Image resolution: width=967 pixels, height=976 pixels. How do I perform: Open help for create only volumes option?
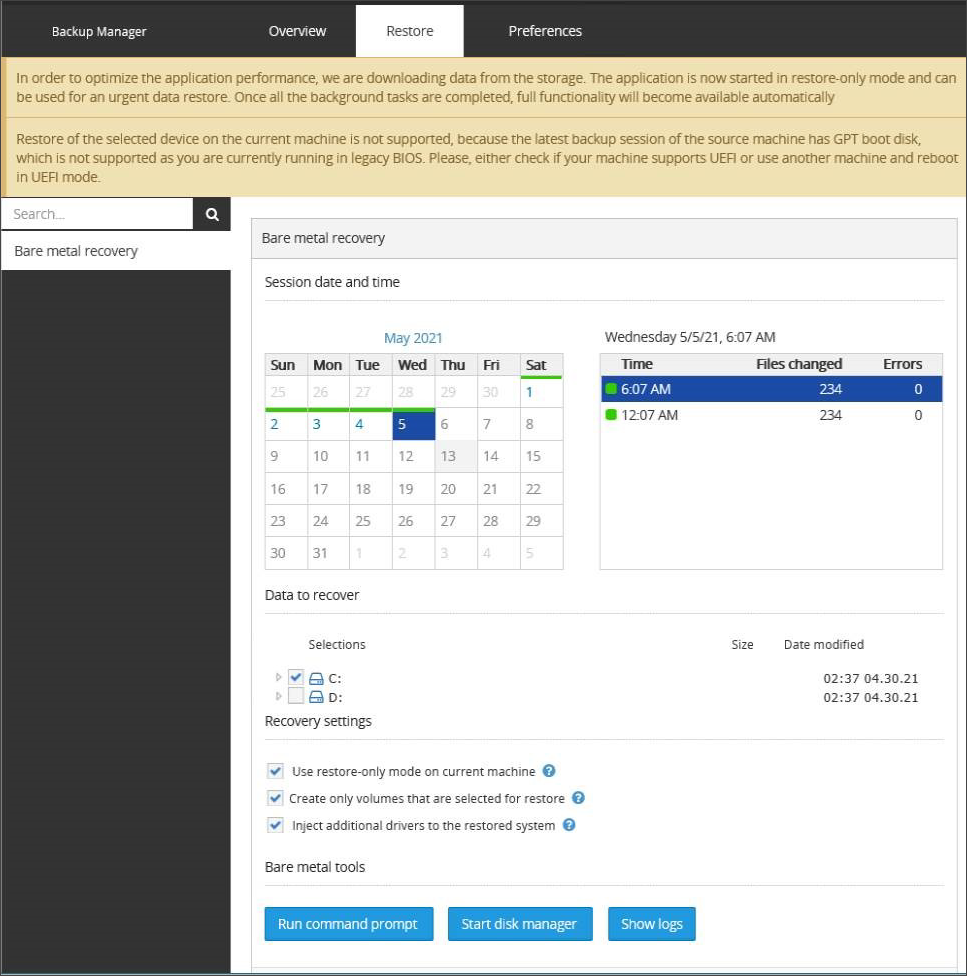click(577, 798)
